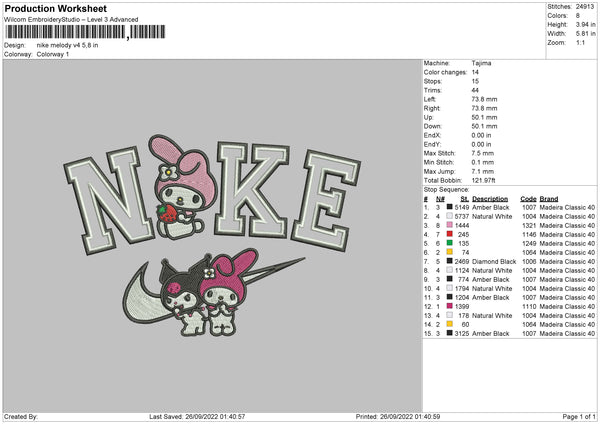
Task: Click the Min Stitch value 0.1 mm
Action: (483, 162)
